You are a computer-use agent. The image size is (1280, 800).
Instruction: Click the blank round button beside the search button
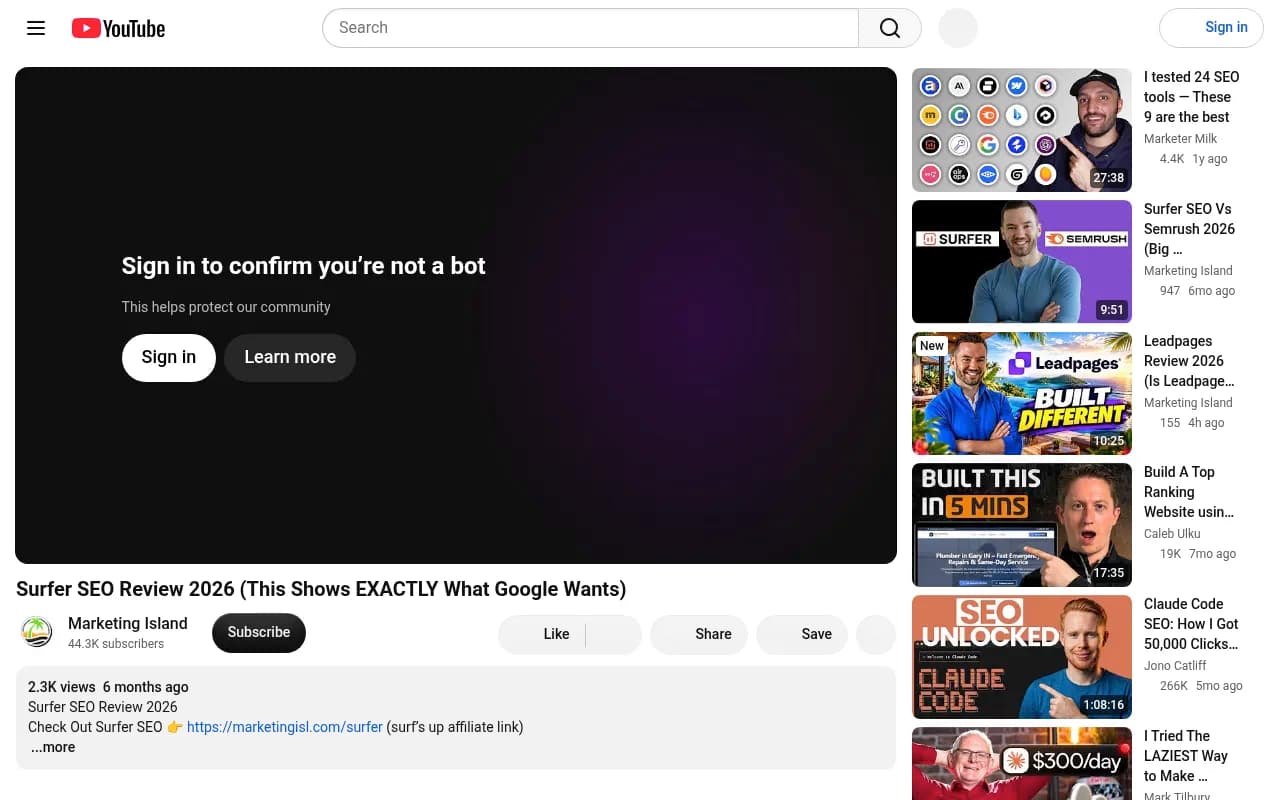(x=958, y=28)
